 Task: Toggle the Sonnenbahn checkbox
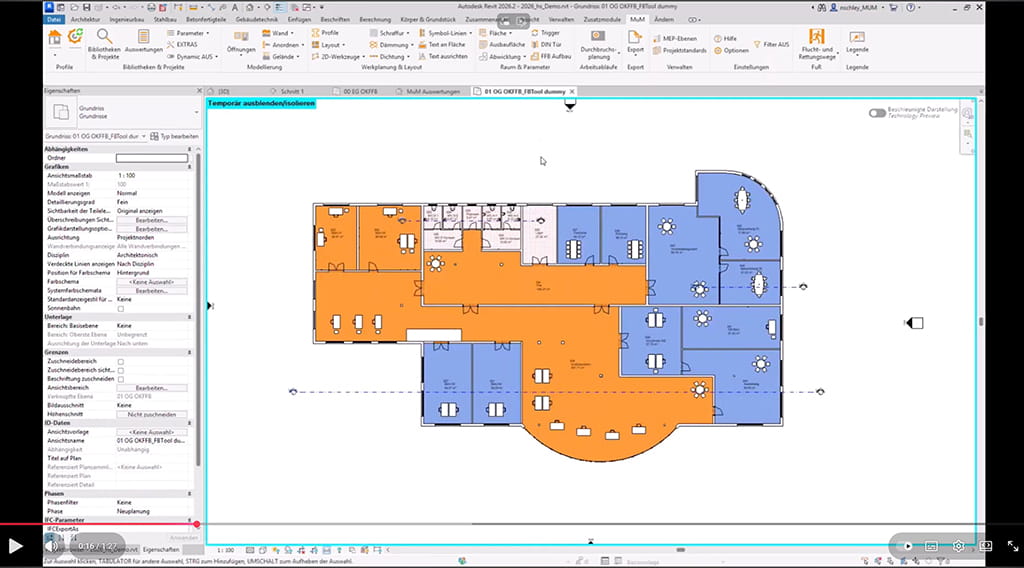pos(121,308)
